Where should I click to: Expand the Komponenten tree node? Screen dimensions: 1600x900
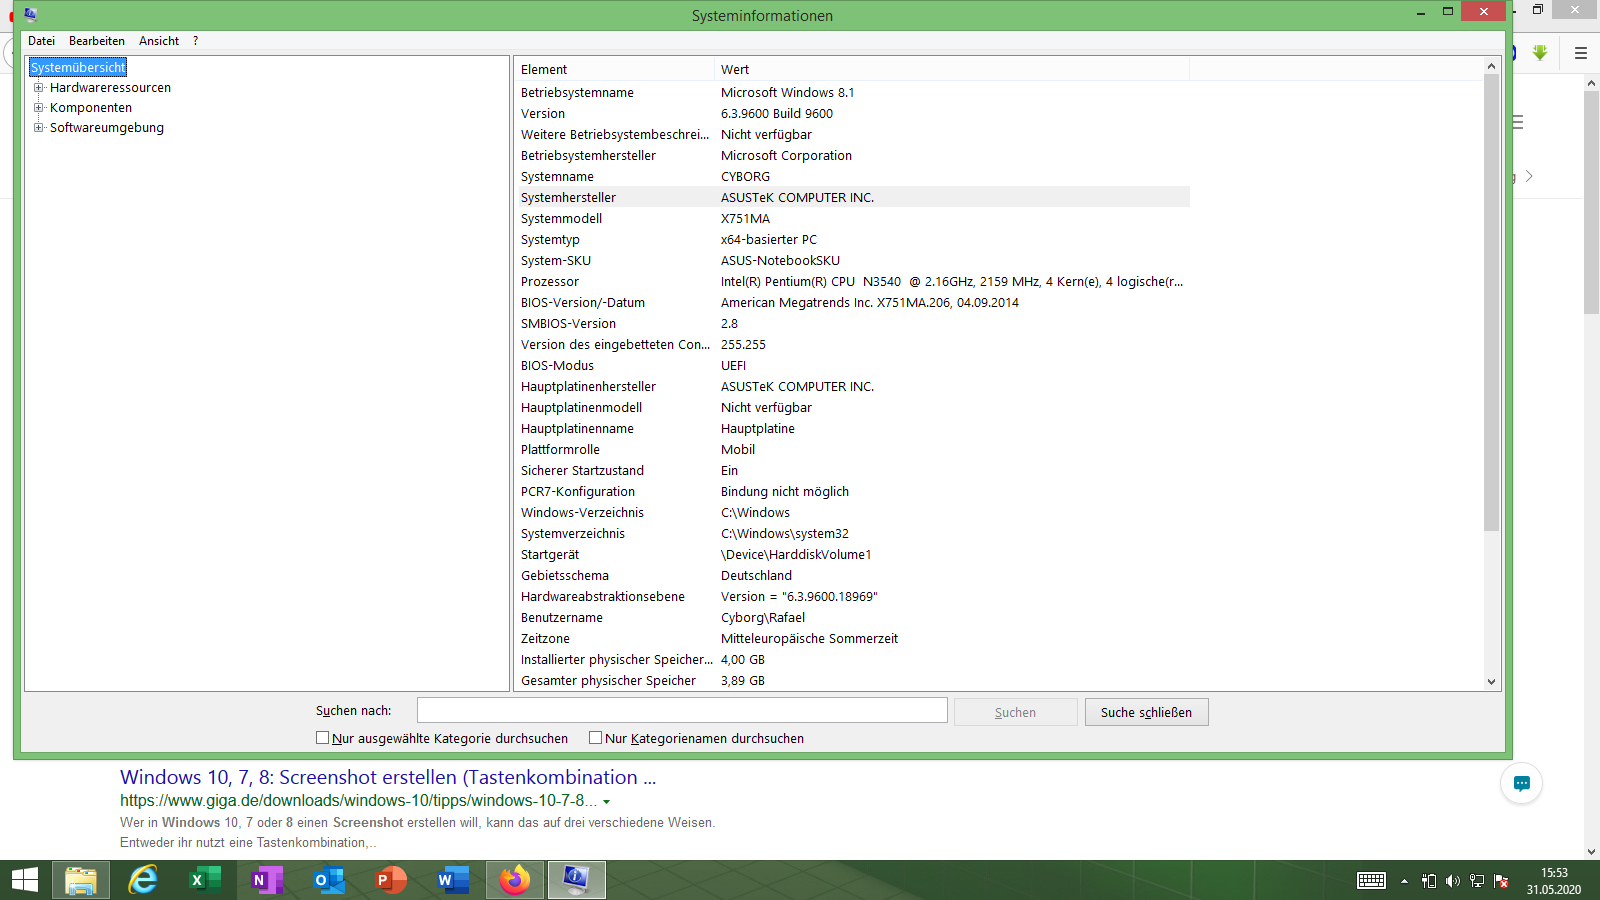coord(39,107)
